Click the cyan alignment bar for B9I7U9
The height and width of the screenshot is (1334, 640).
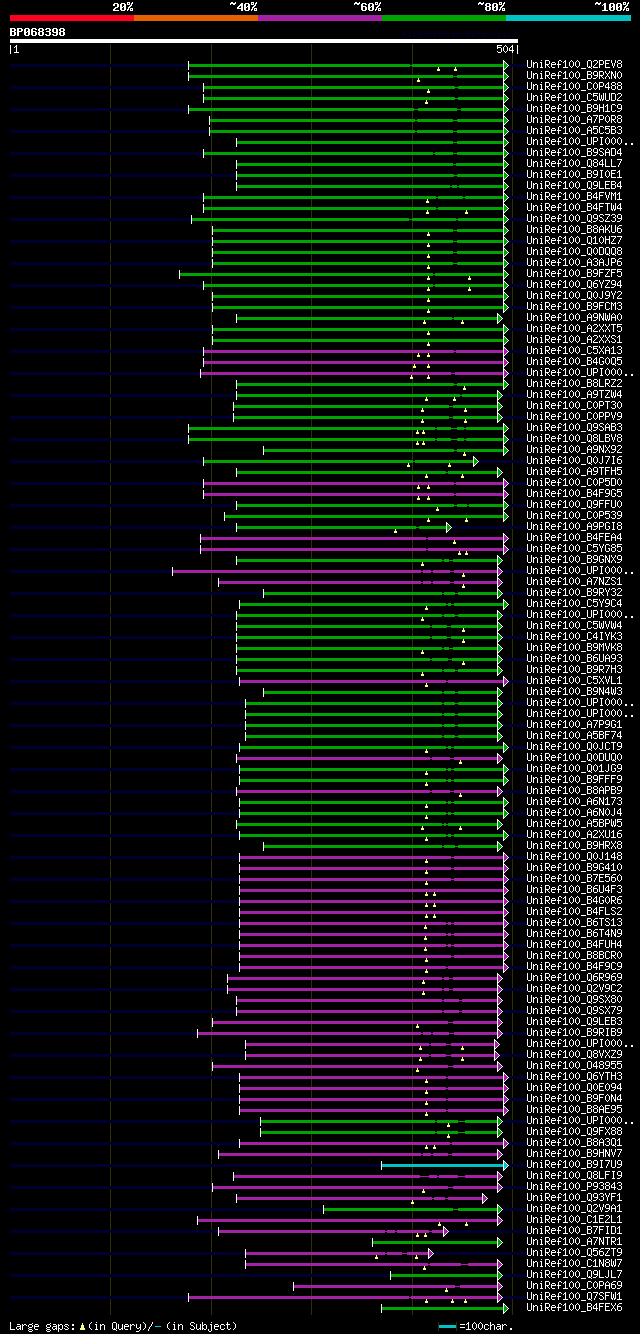click(x=444, y=1165)
